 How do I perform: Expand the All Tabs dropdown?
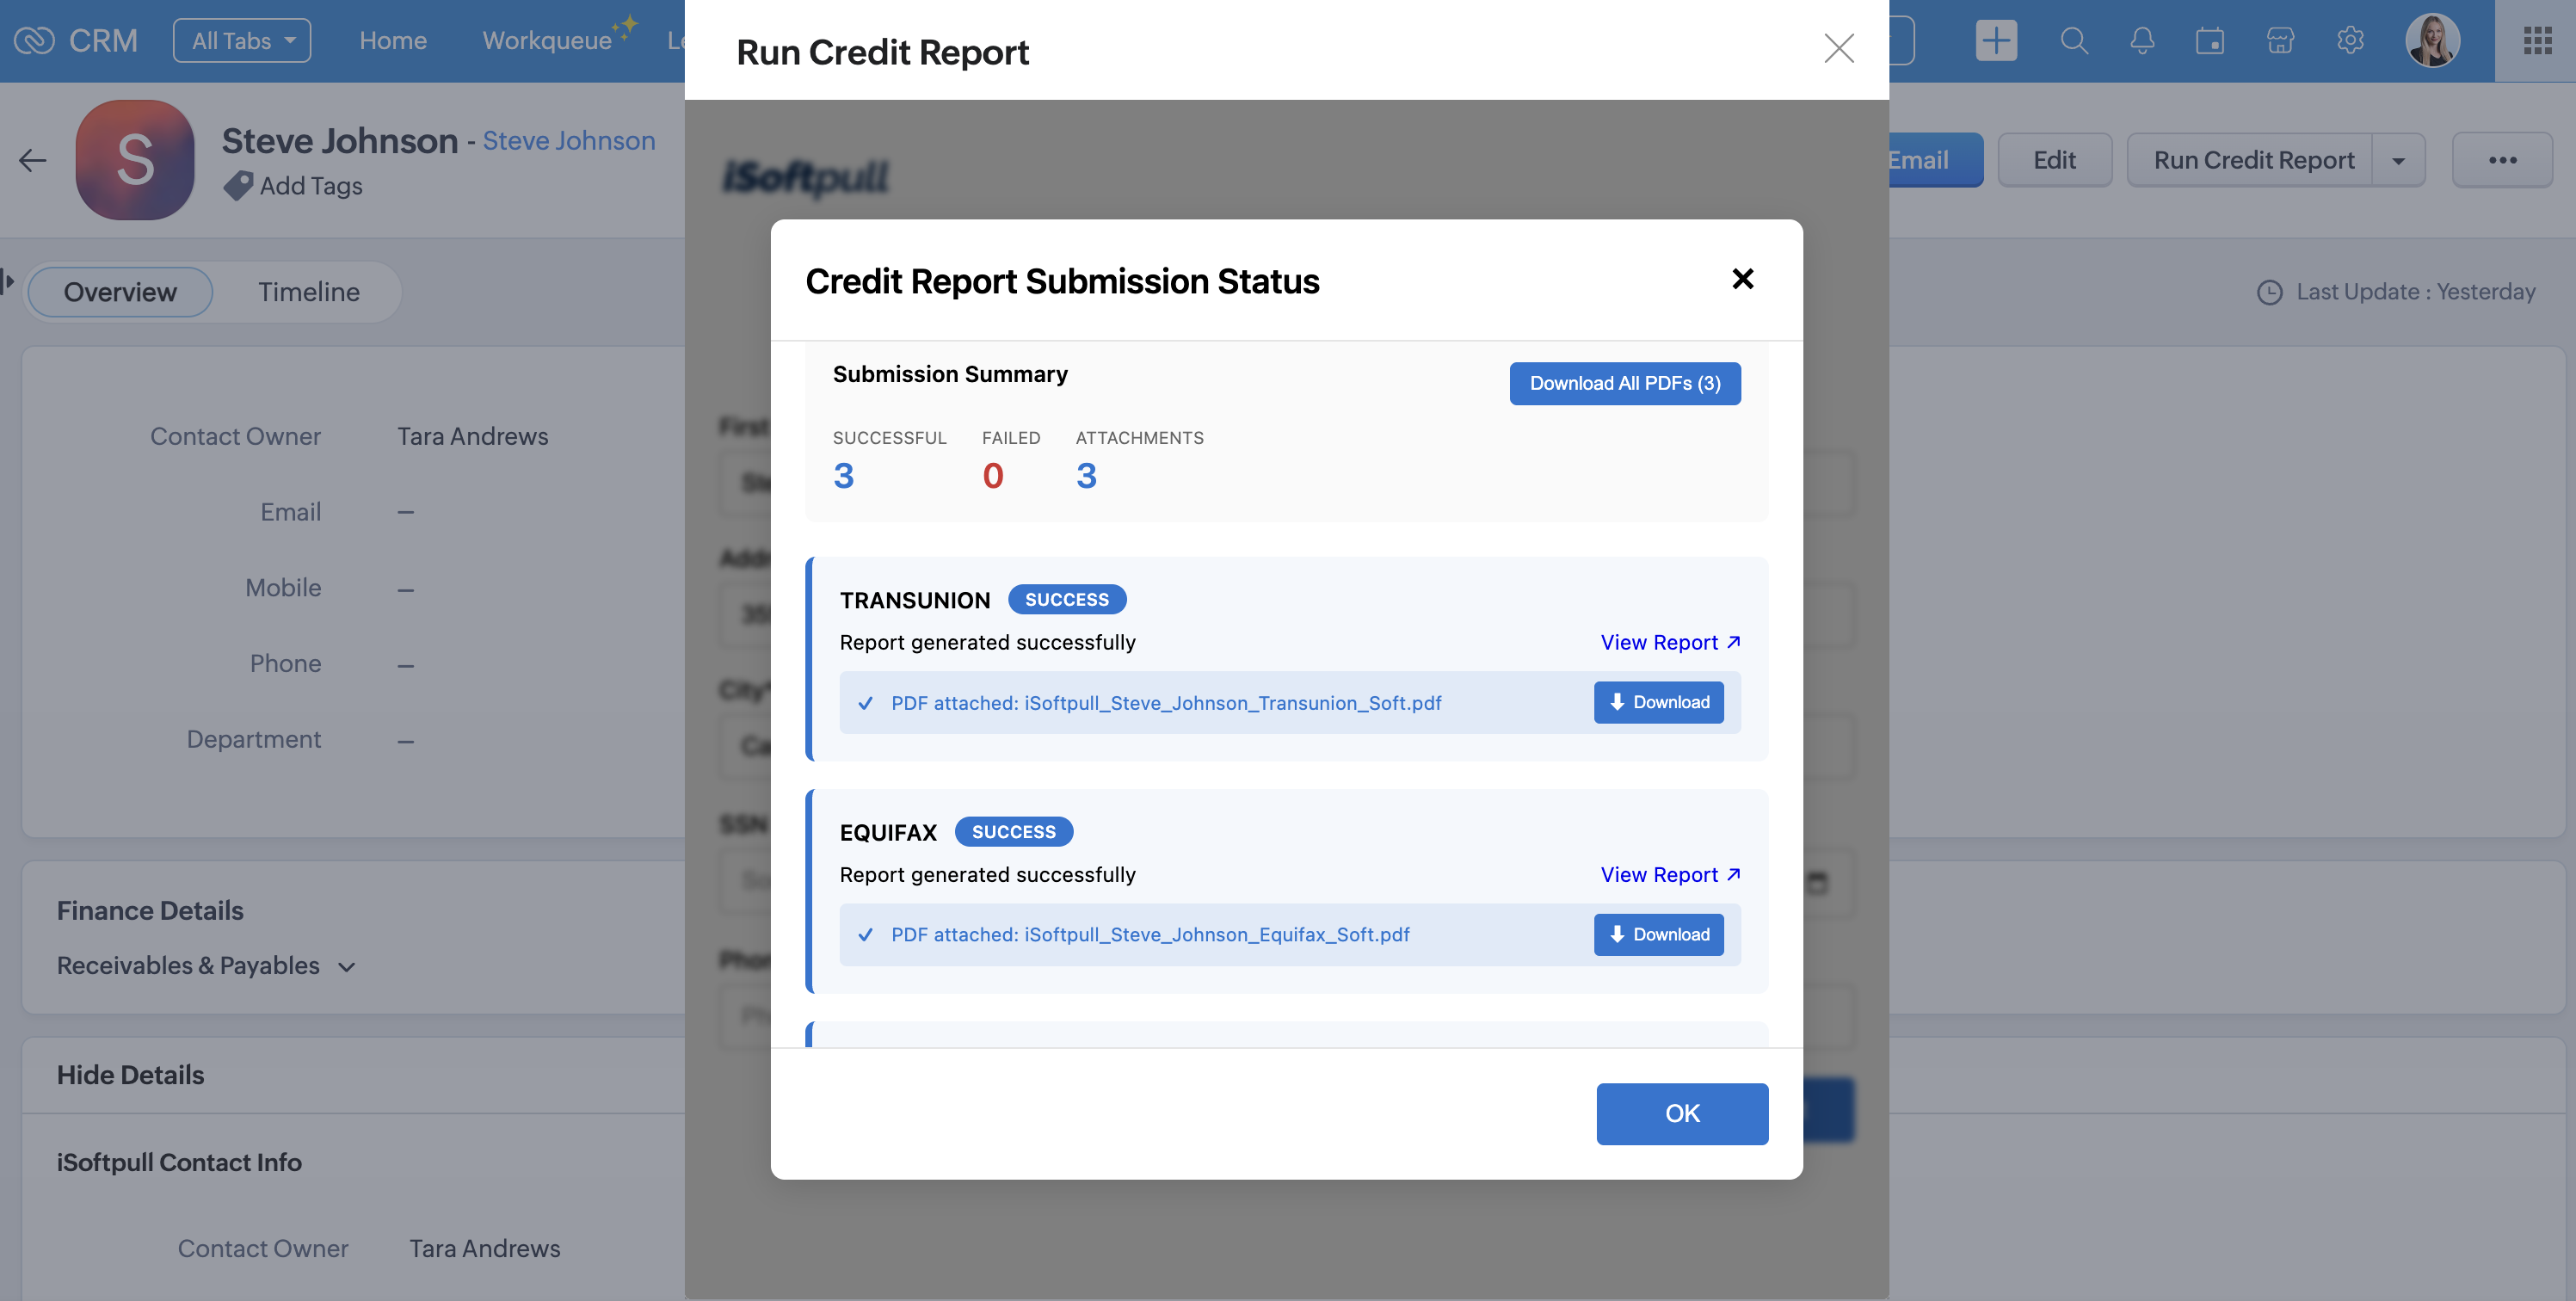point(242,41)
